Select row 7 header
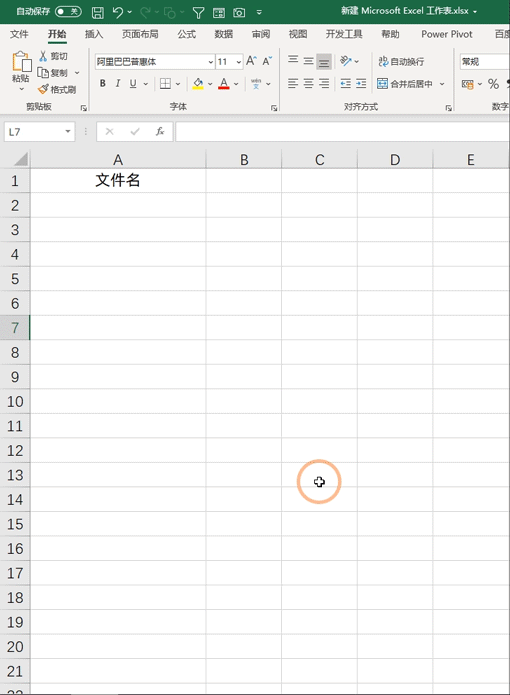 15,328
